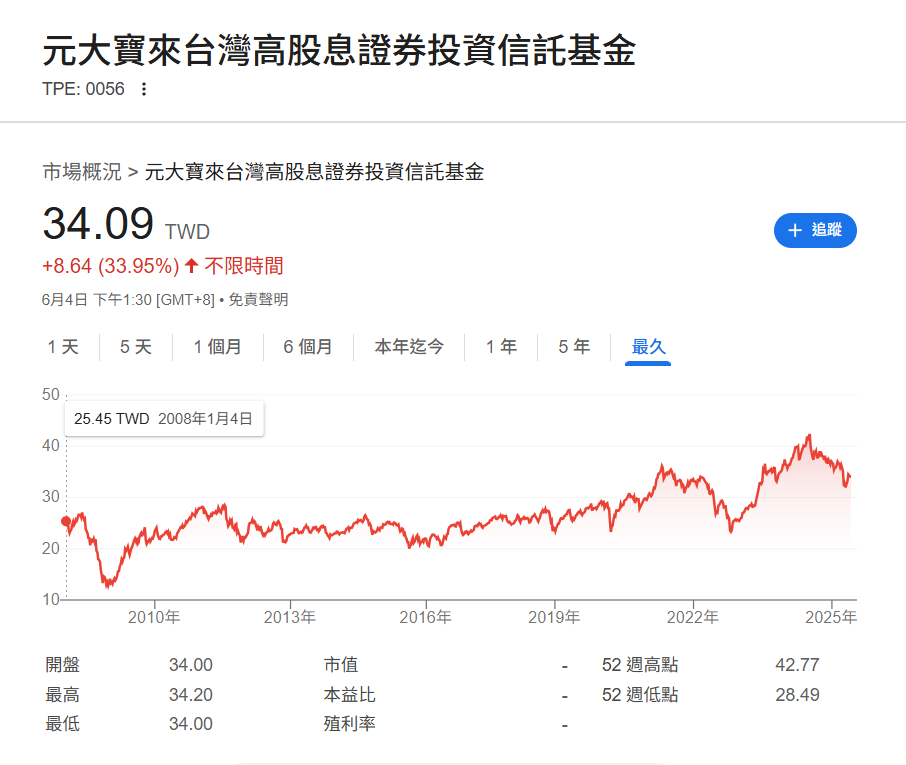Image resolution: width=906 pixels, height=765 pixels.
Task: Click the 2022年 axis label
Action: point(693,617)
